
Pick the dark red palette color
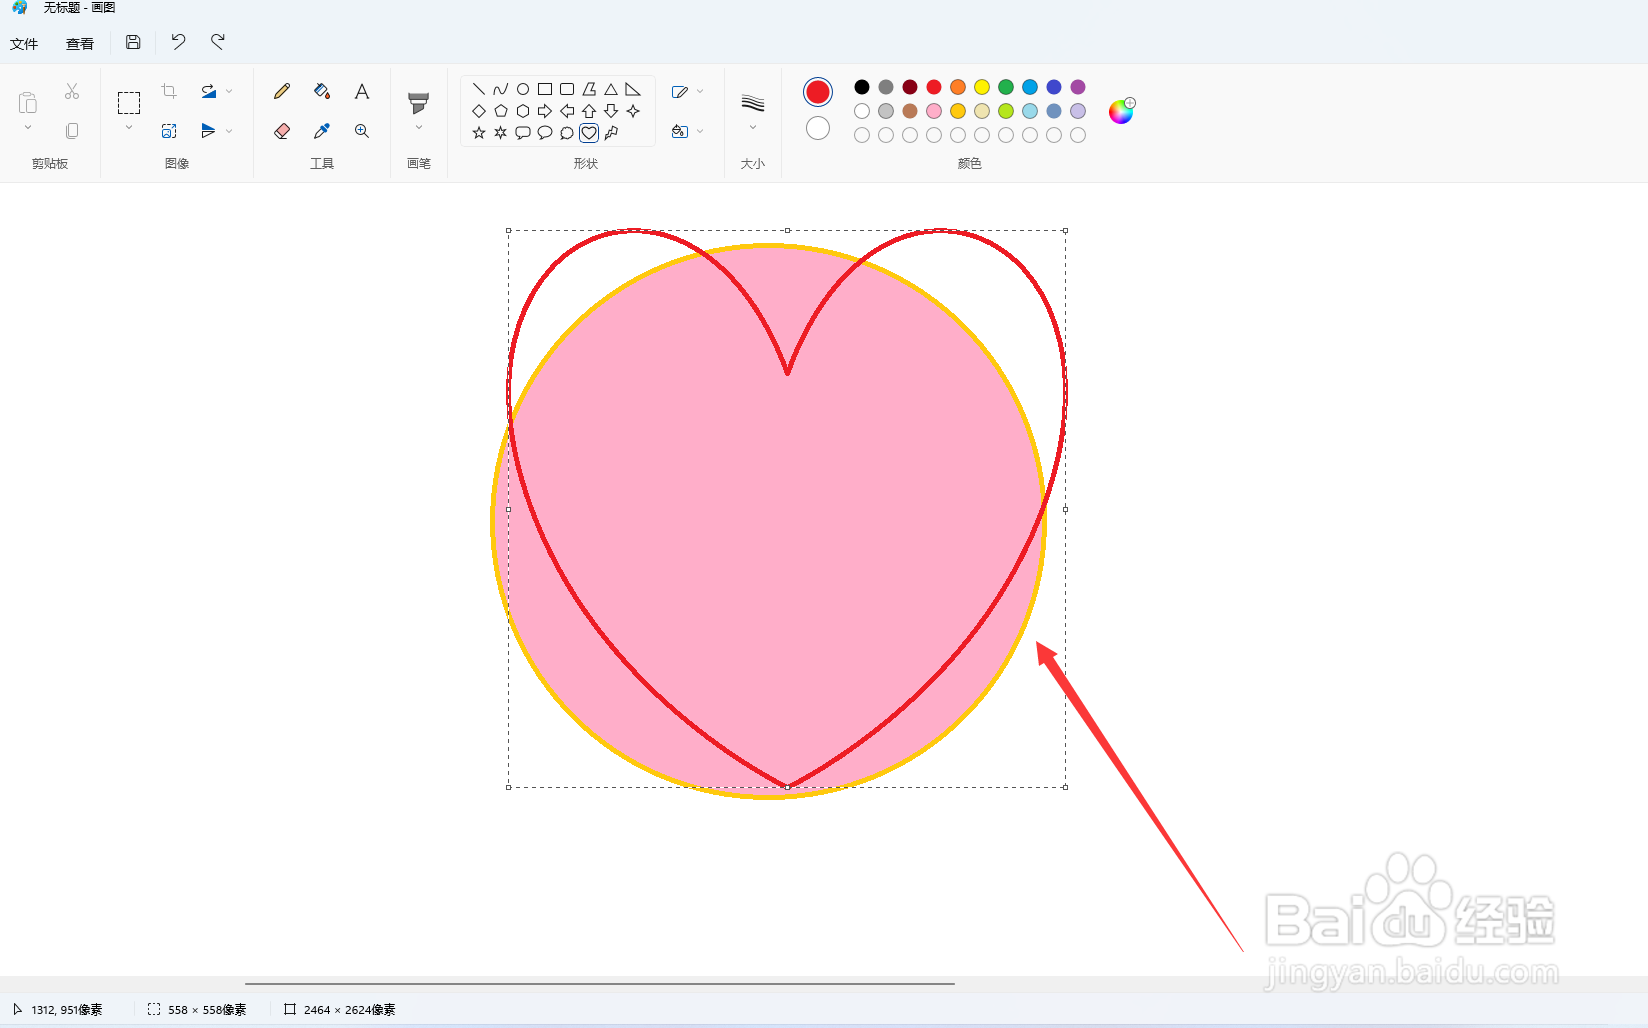pyautogui.click(x=910, y=87)
